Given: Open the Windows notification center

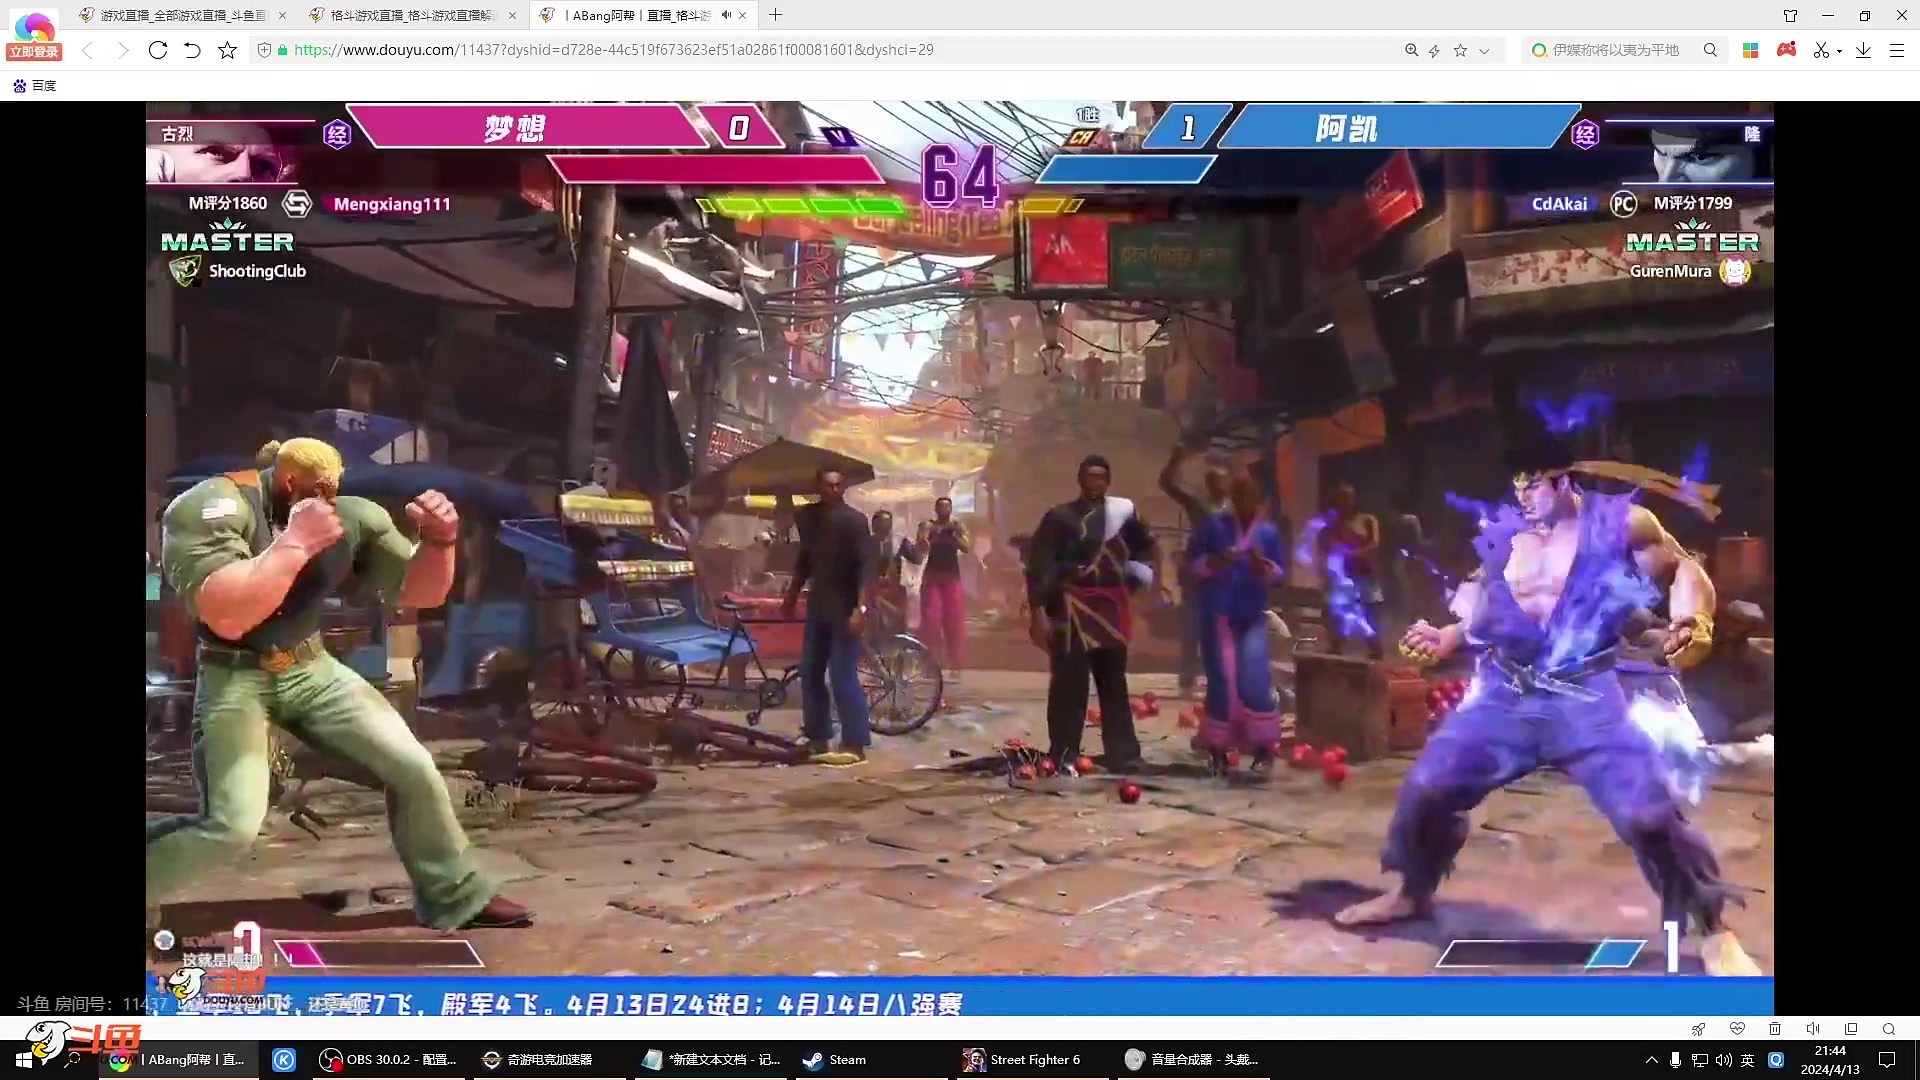Looking at the screenshot, I should tap(1887, 1060).
